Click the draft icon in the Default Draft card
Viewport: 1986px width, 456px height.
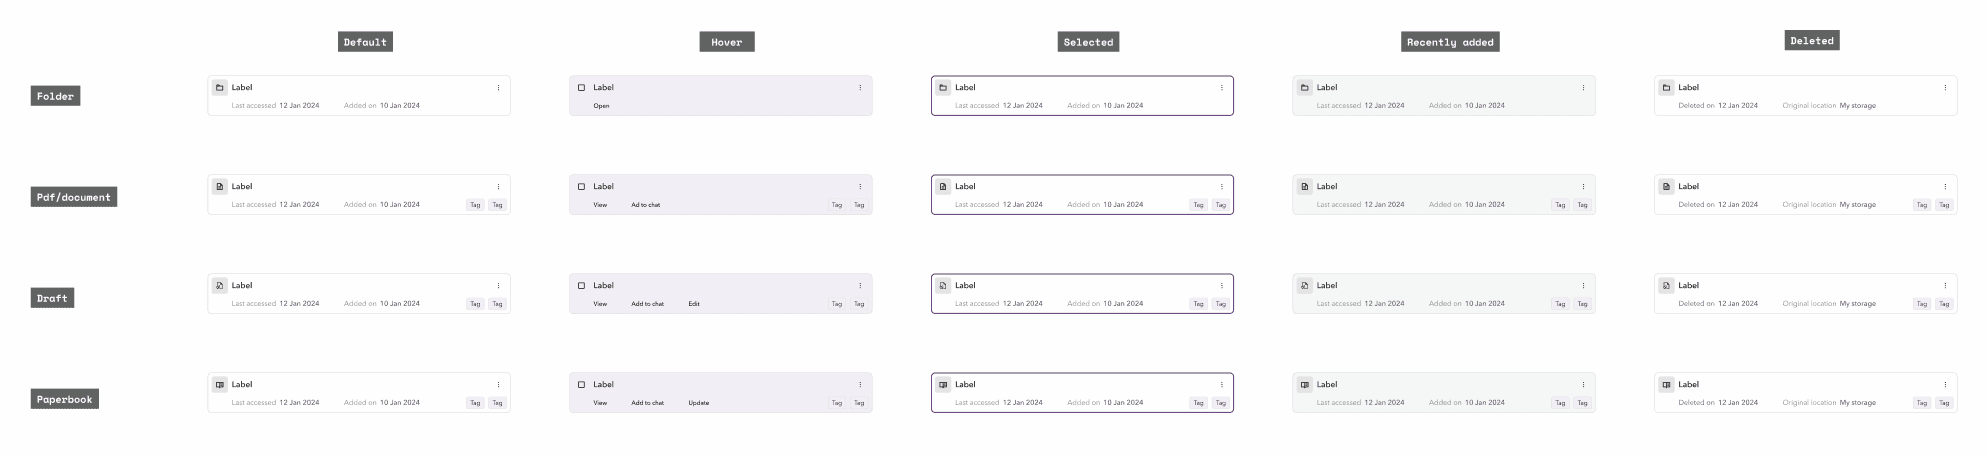point(220,286)
